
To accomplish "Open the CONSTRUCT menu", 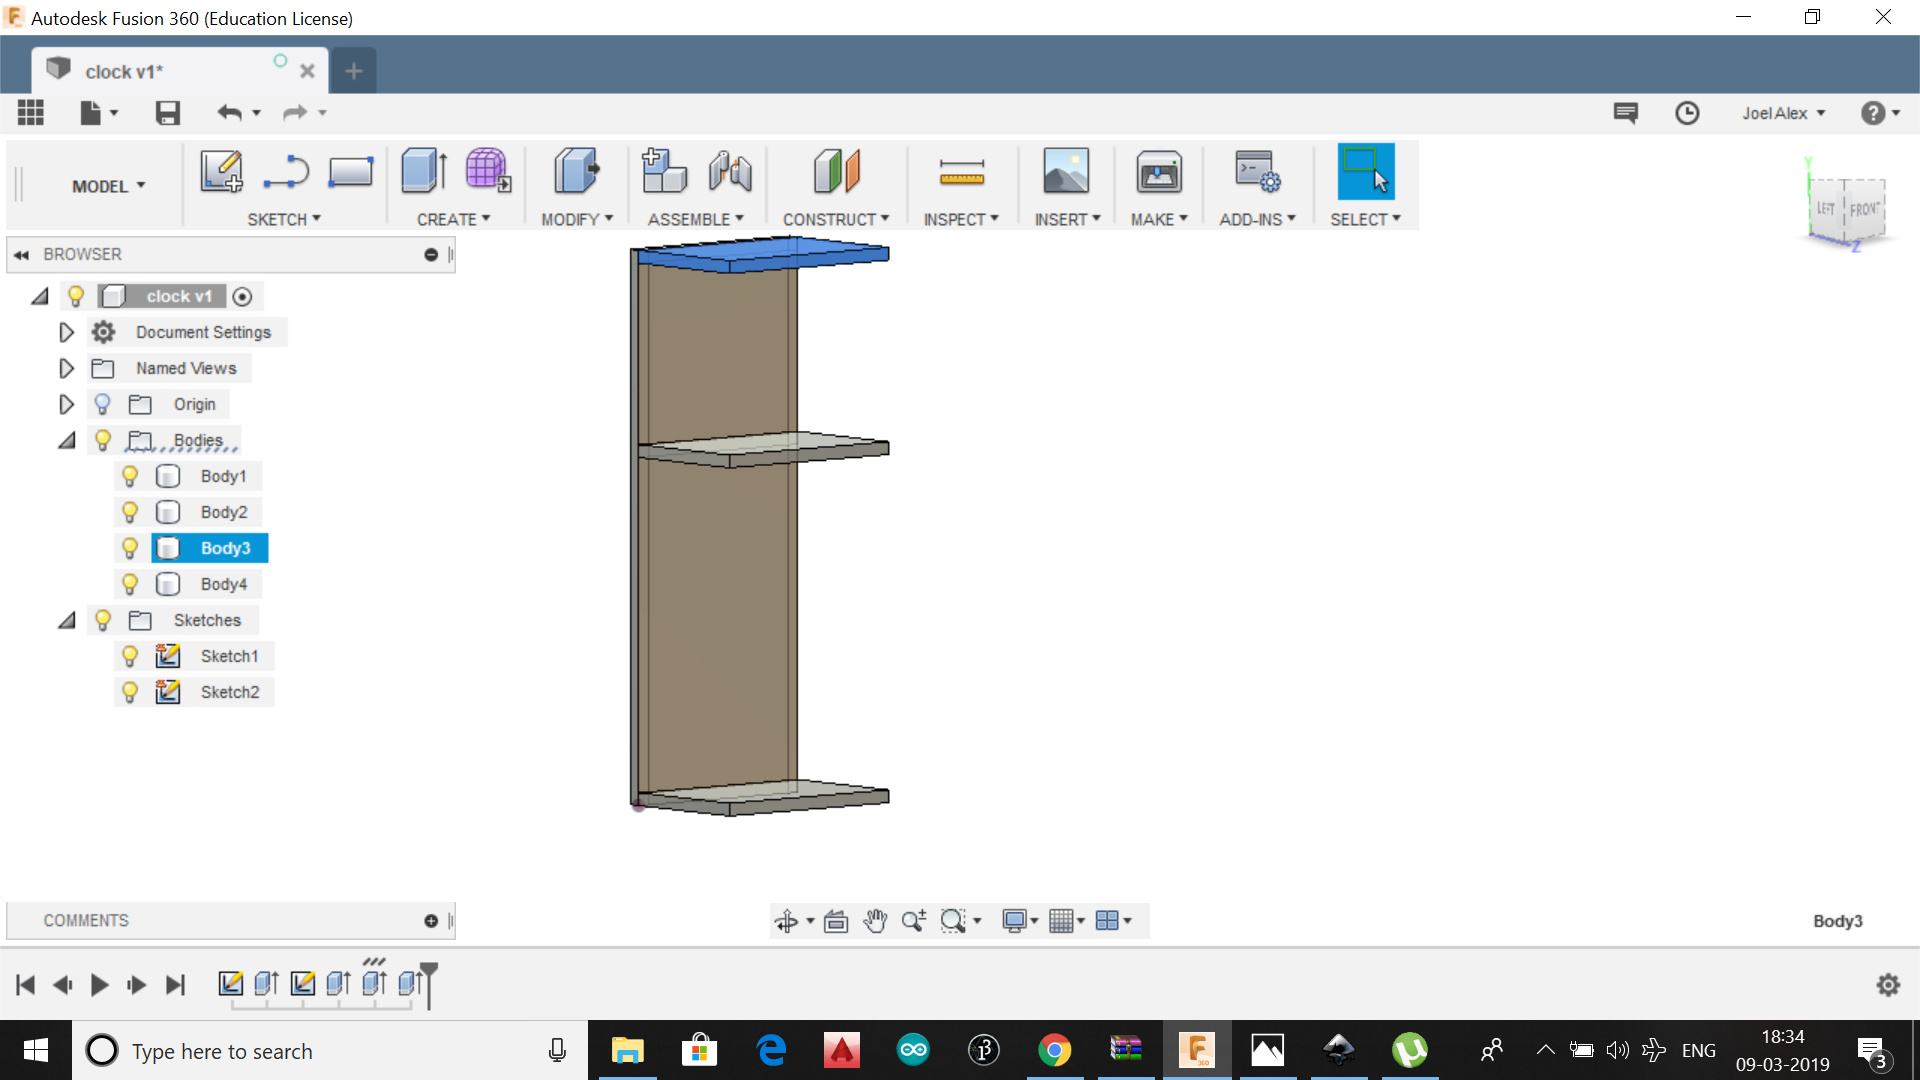I will pos(835,219).
